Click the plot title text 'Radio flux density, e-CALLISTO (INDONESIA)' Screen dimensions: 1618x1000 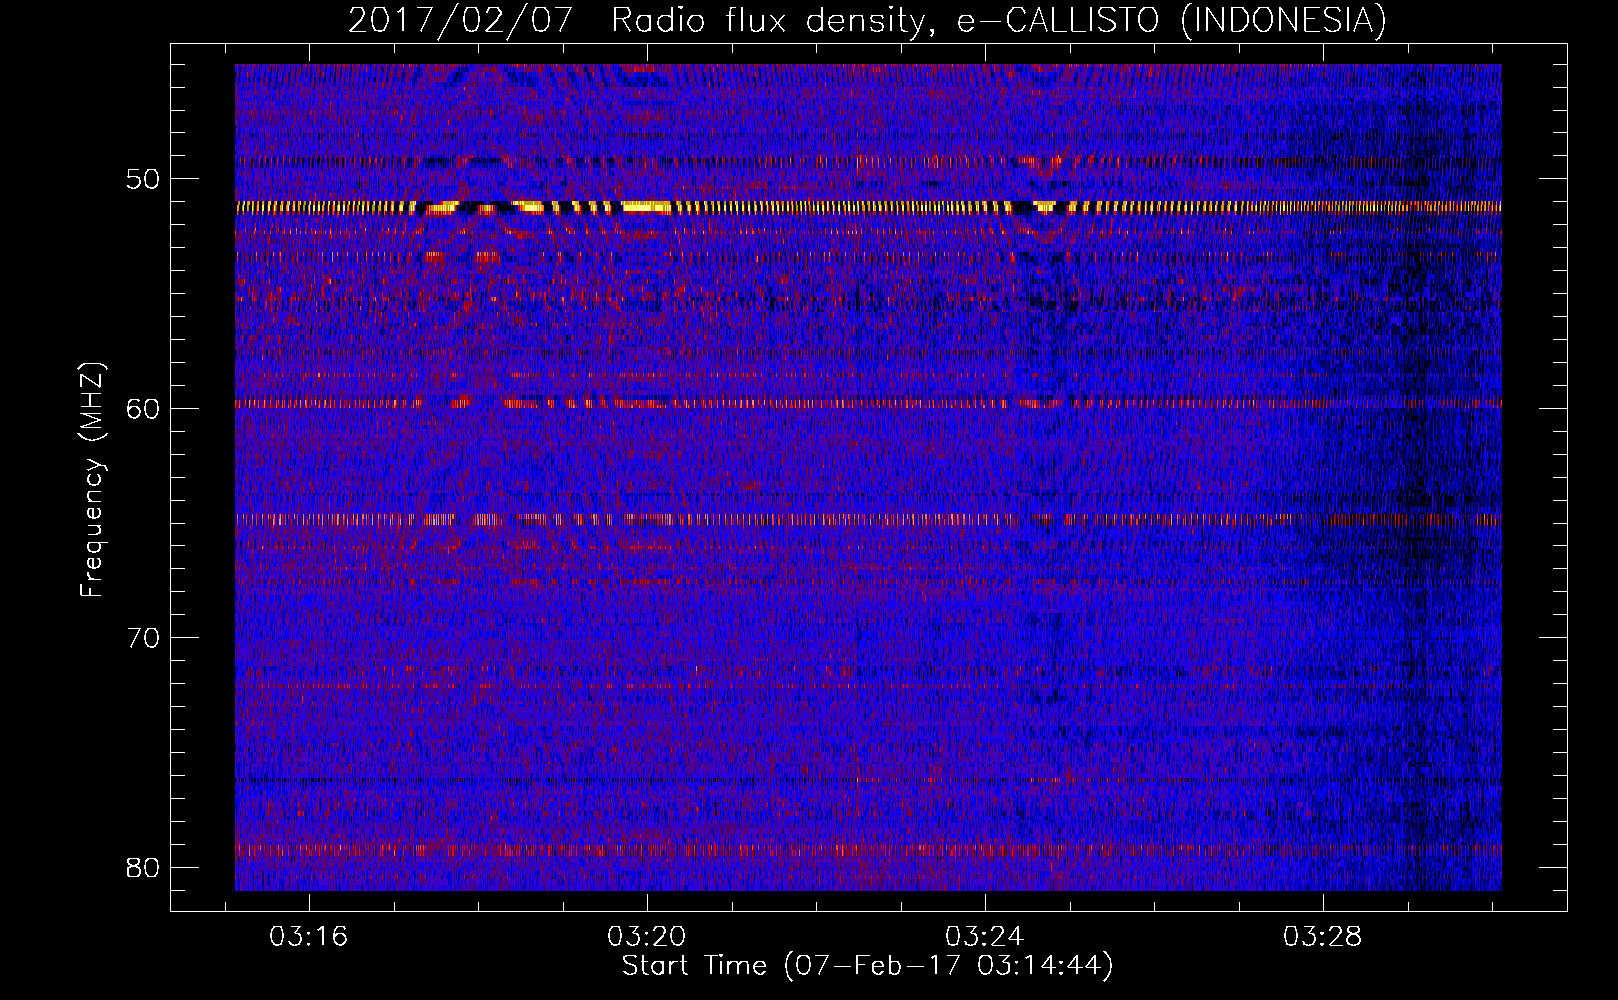click(998, 20)
